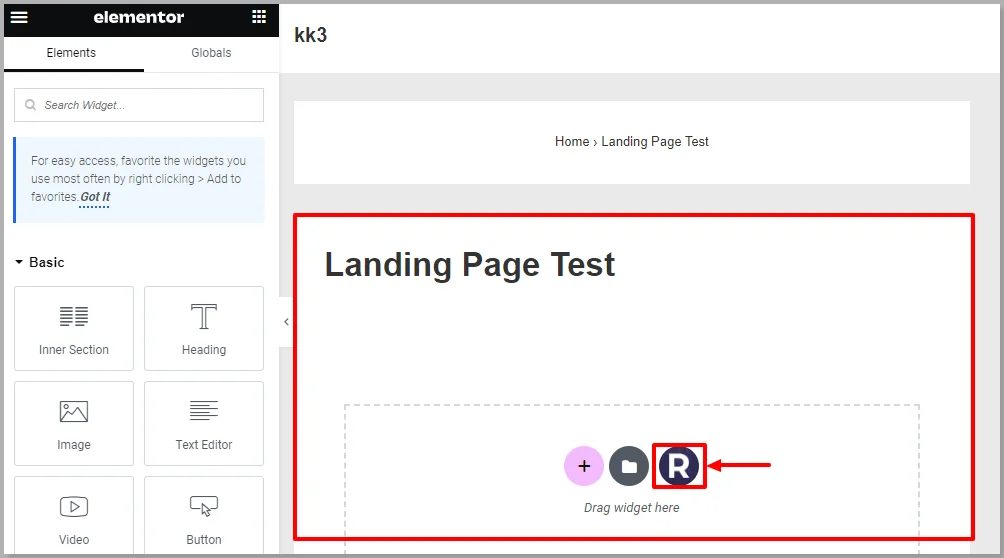Click the Landing Page Test breadcrumb text
1004x558 pixels.
tap(655, 142)
